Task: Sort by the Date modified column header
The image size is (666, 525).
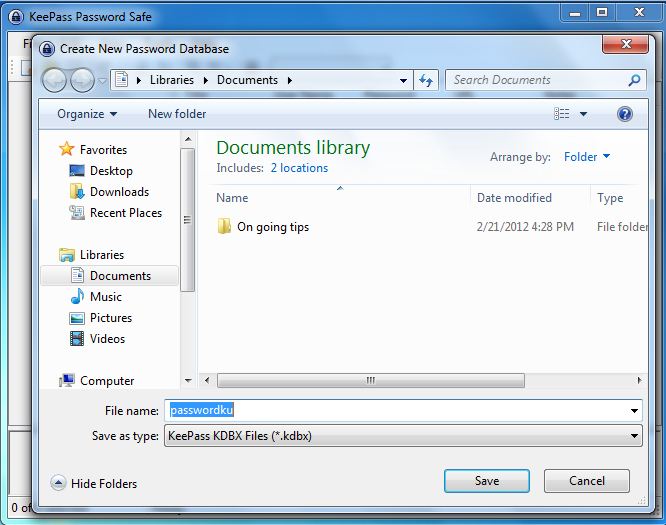Action: click(531, 198)
